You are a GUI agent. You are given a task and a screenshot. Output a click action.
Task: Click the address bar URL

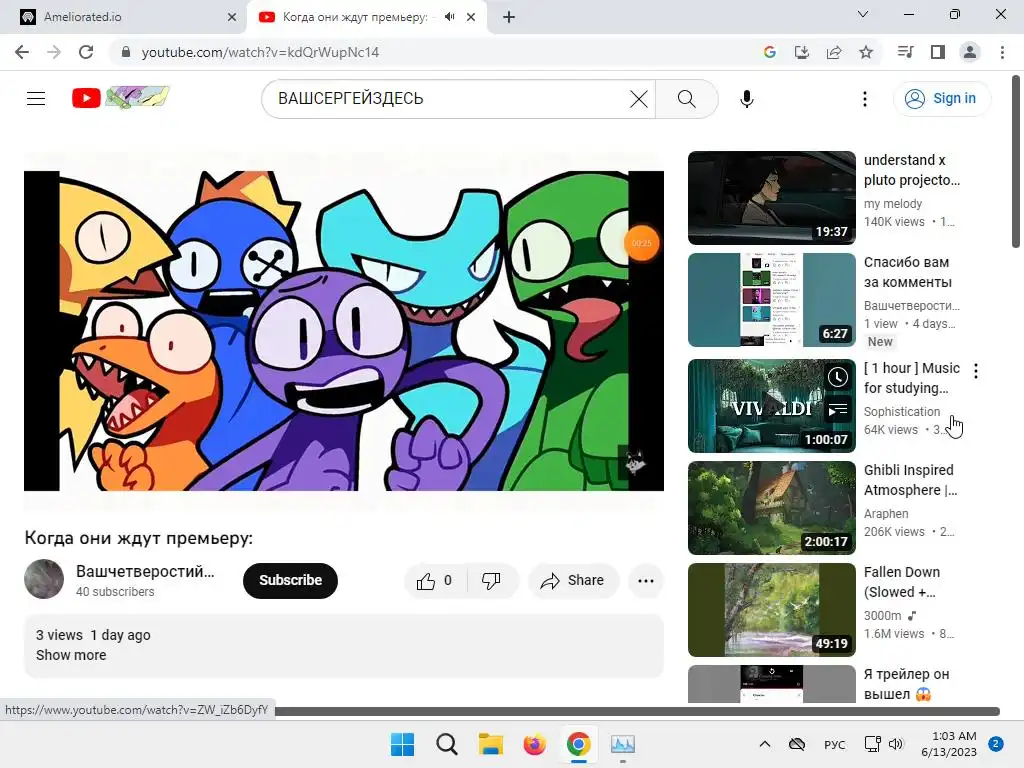pyautogui.click(x=260, y=52)
